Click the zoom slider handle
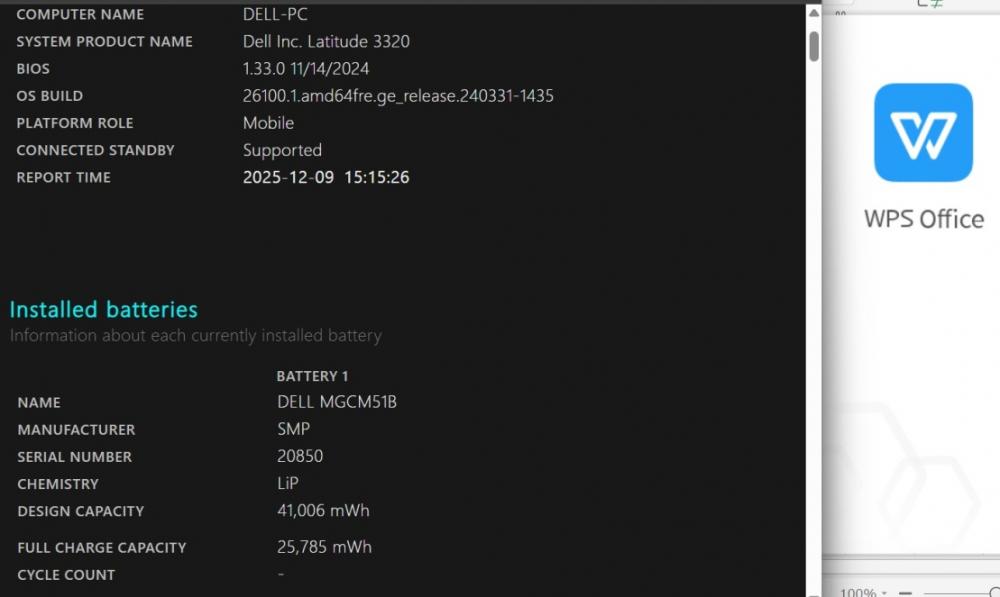 [x=995, y=593]
